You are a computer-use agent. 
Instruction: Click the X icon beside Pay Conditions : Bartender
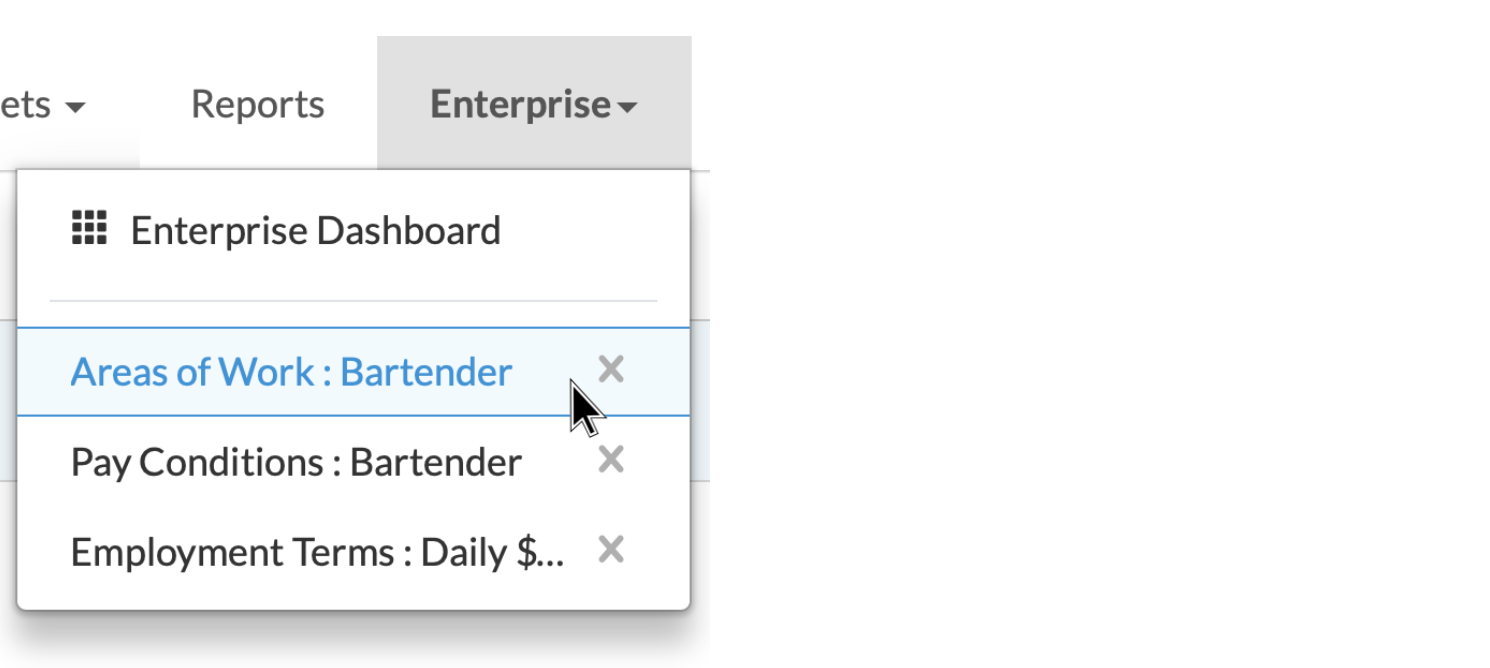click(x=610, y=459)
